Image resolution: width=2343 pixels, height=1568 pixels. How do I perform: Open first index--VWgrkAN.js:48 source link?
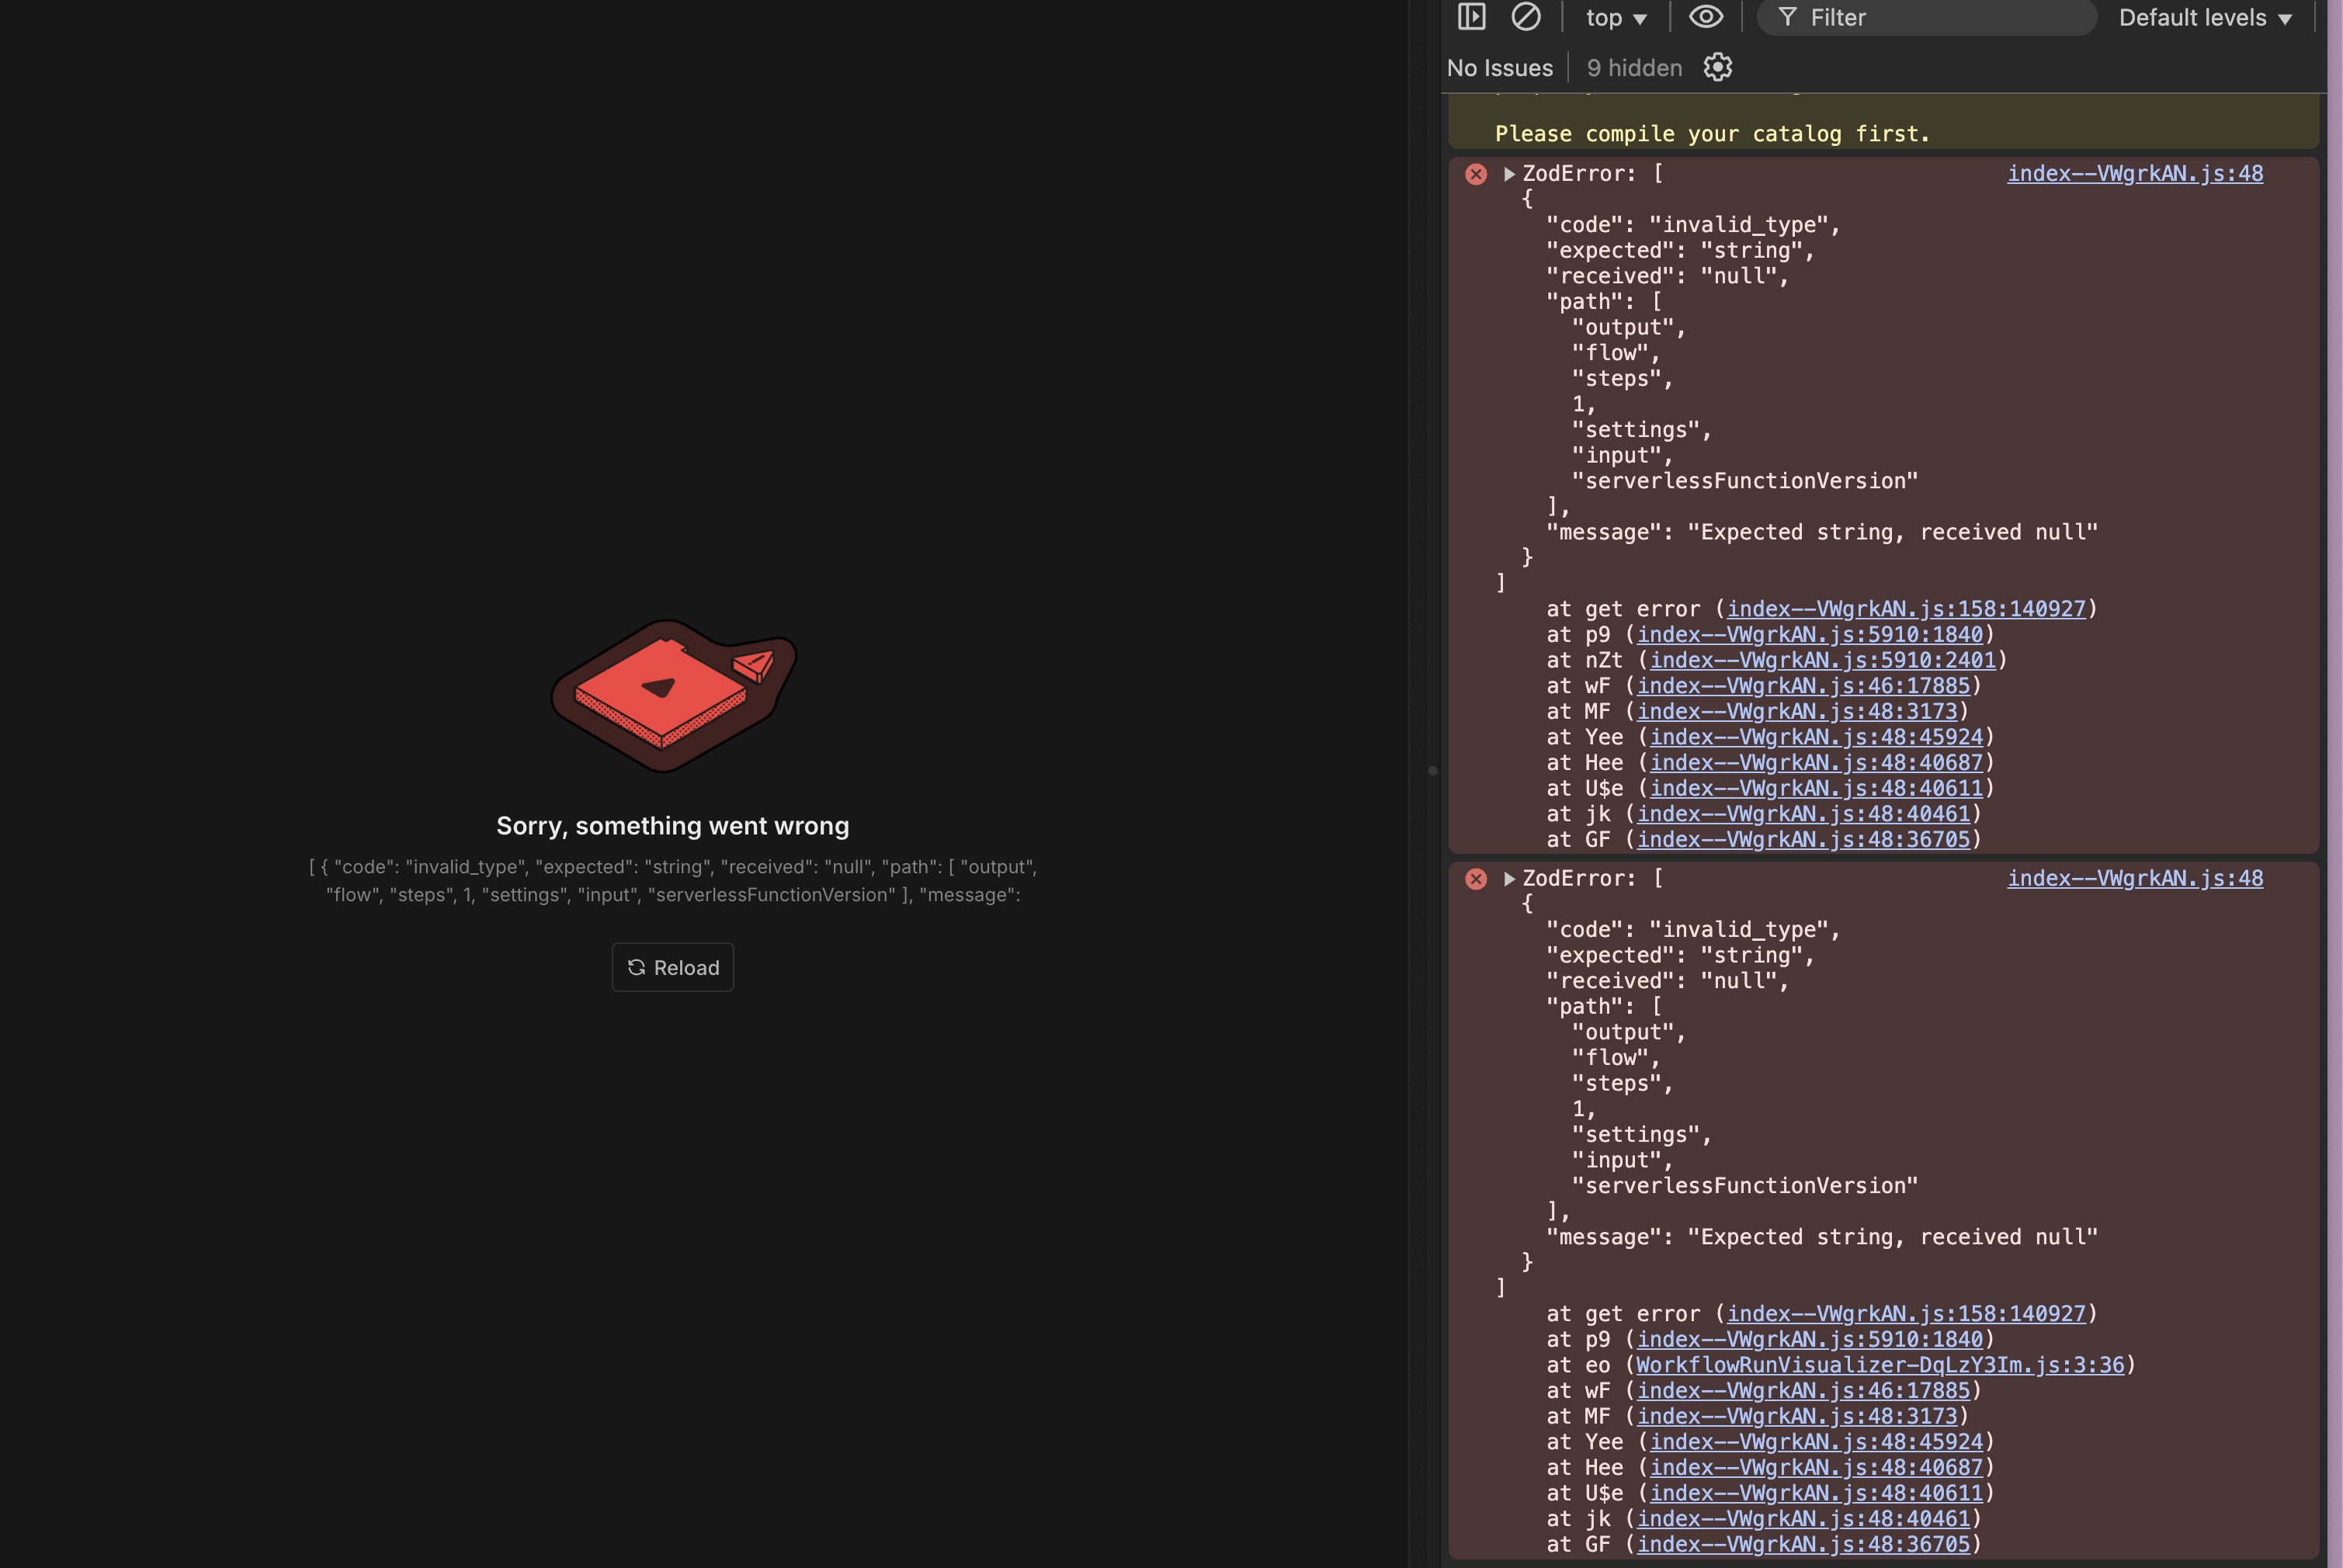(x=2134, y=174)
